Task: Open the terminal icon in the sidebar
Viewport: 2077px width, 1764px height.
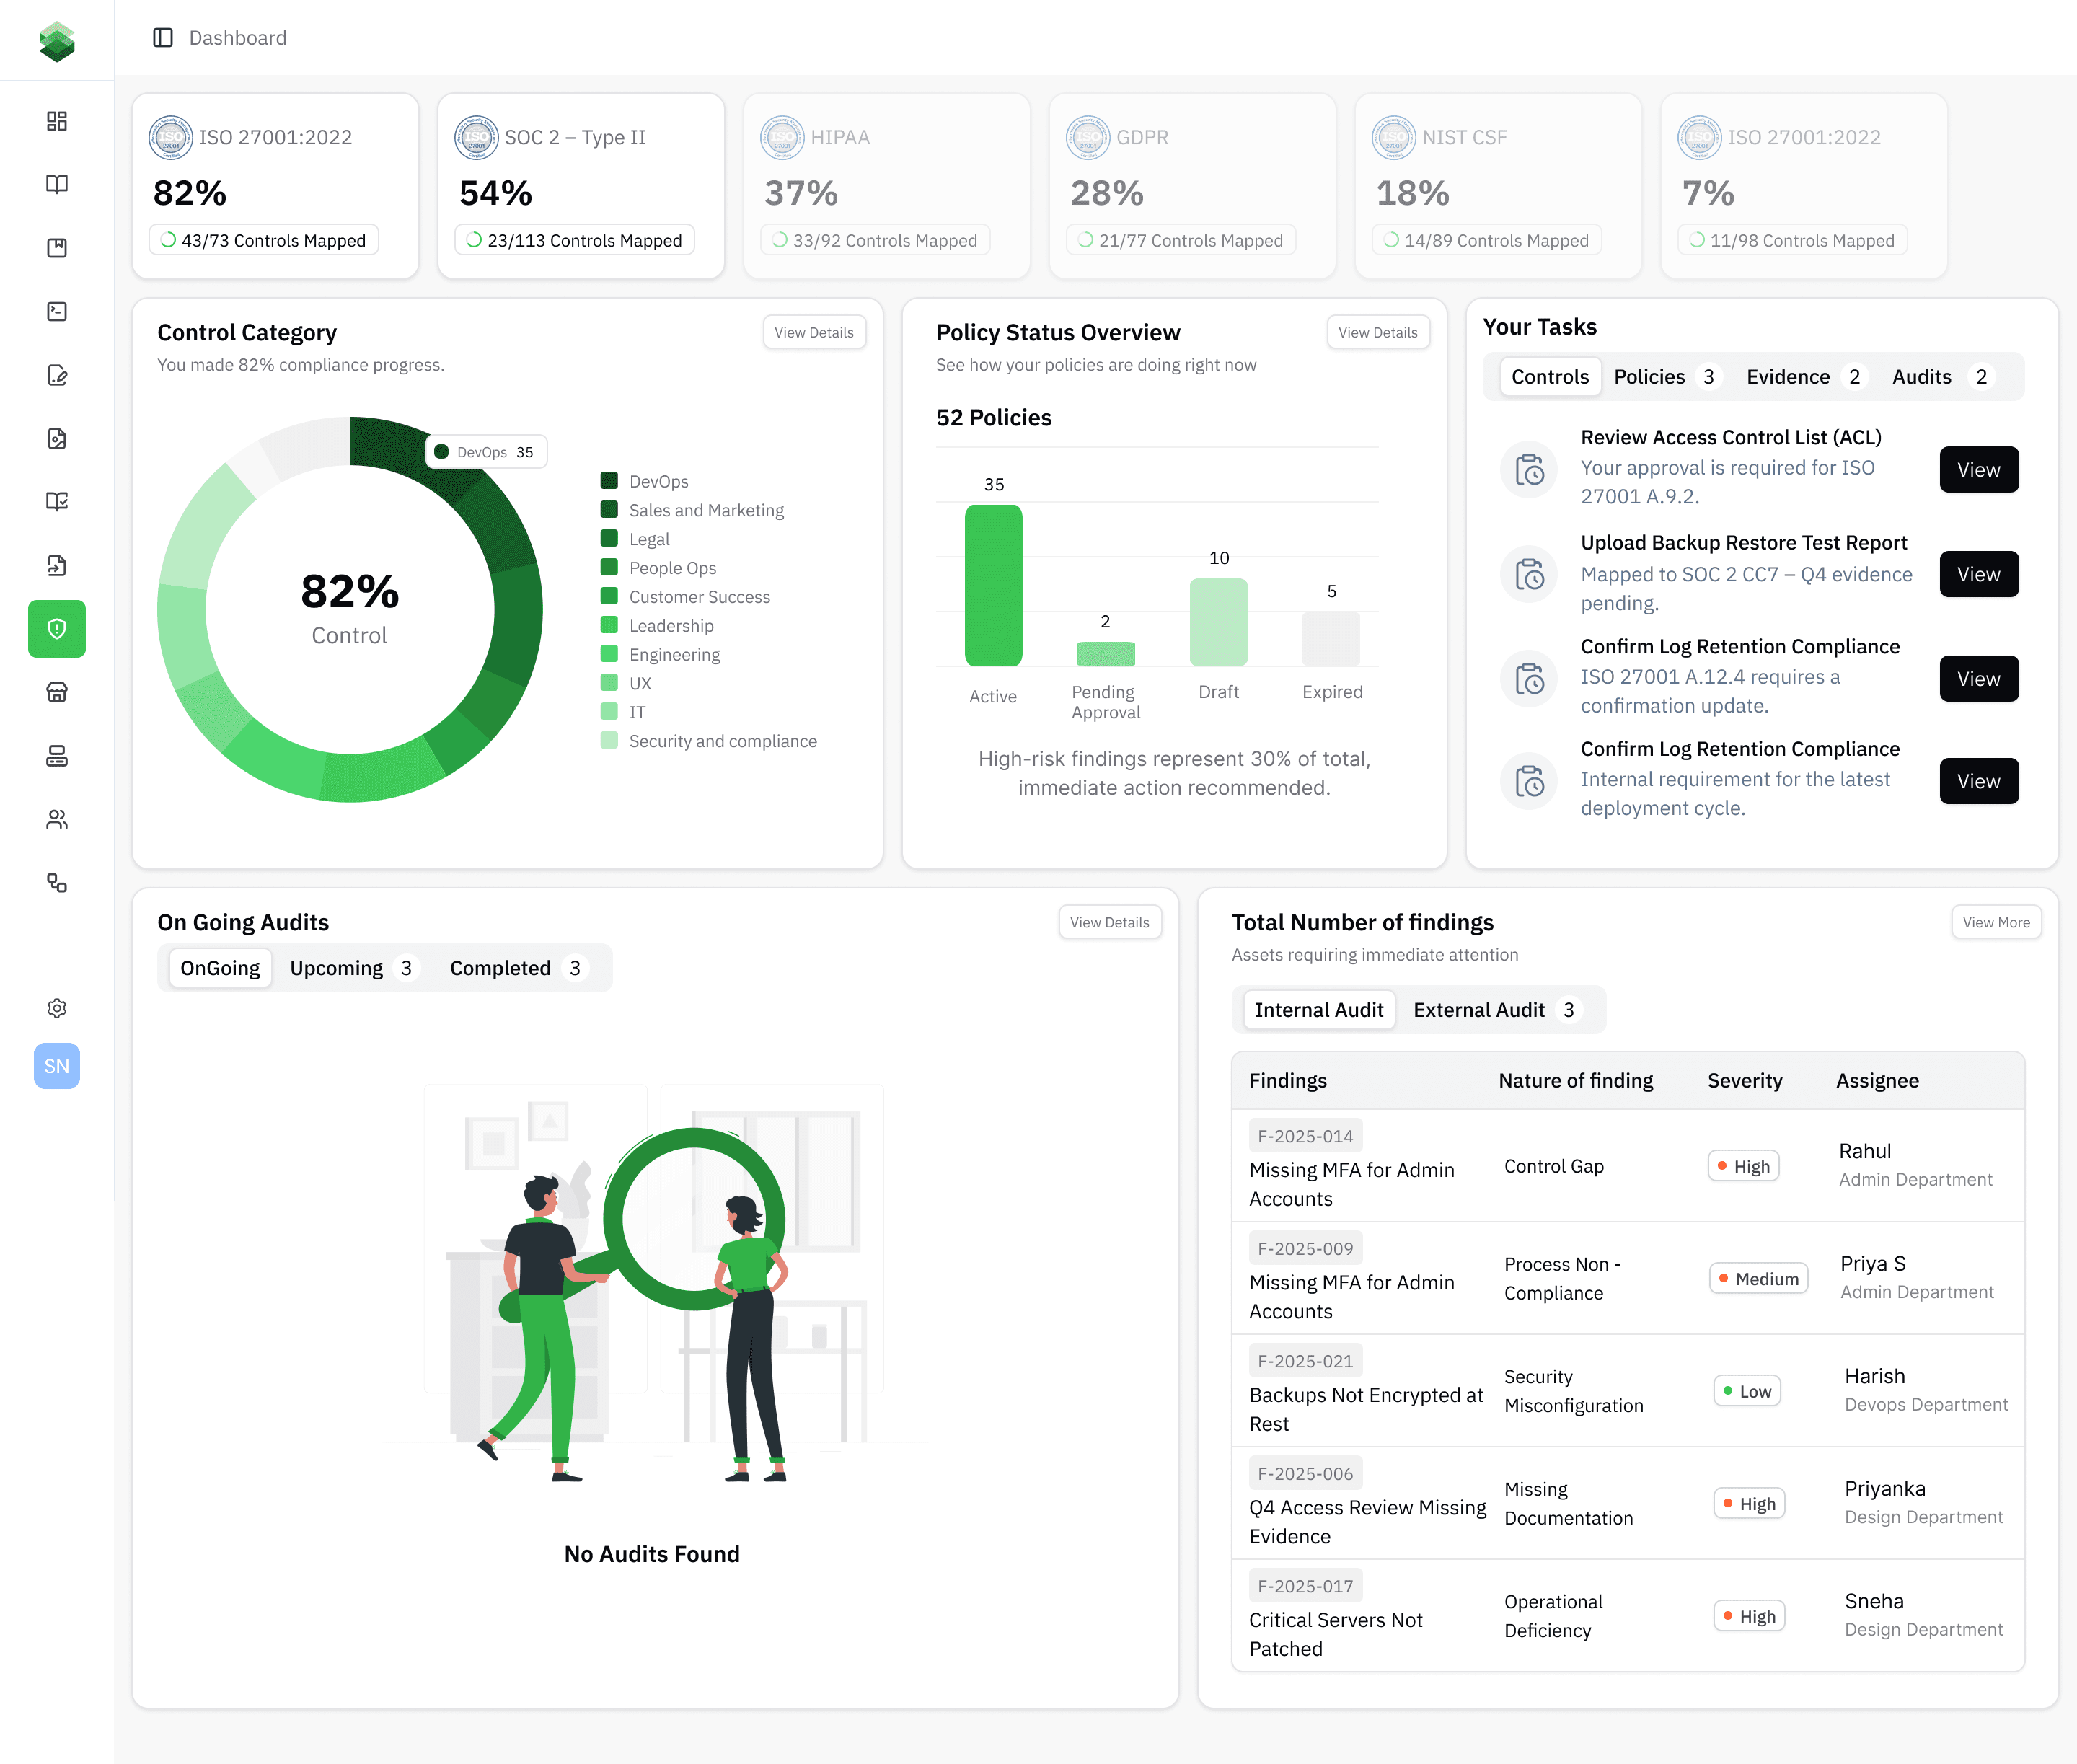Action: [x=57, y=311]
